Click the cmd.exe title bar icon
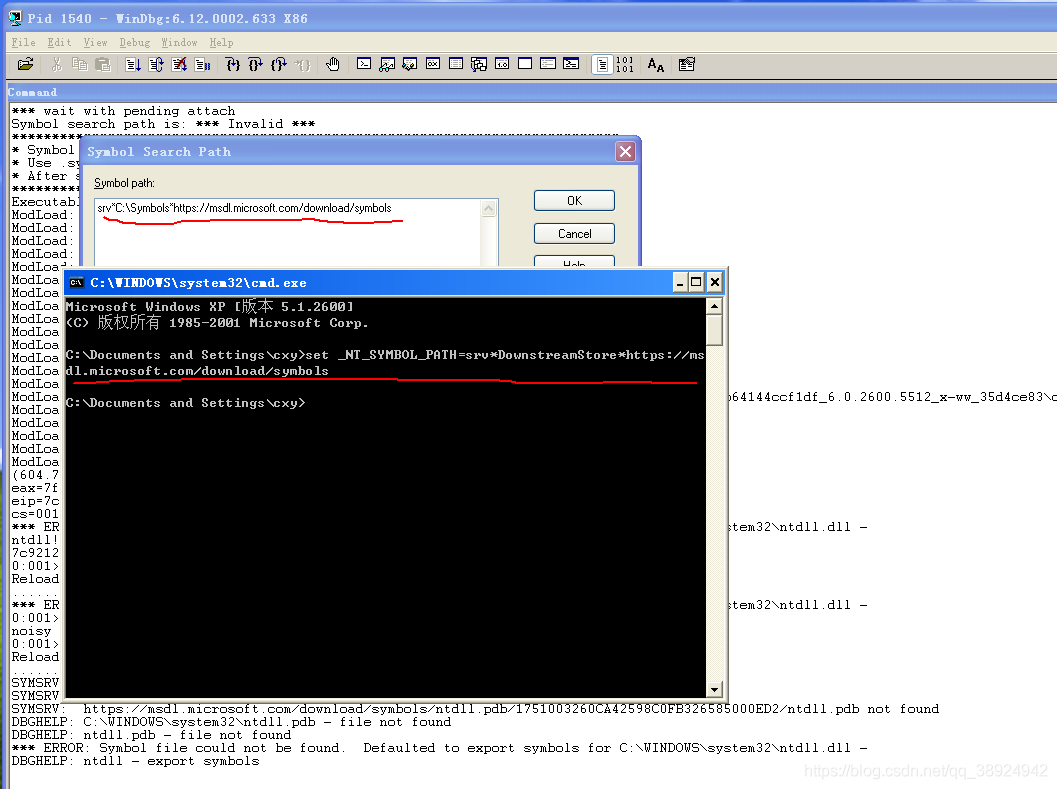1057x789 pixels. point(76,283)
